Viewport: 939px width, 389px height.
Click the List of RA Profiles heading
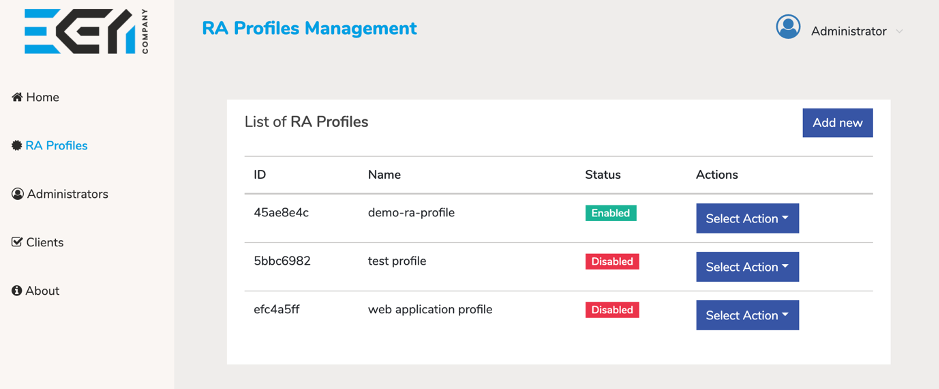(x=306, y=122)
